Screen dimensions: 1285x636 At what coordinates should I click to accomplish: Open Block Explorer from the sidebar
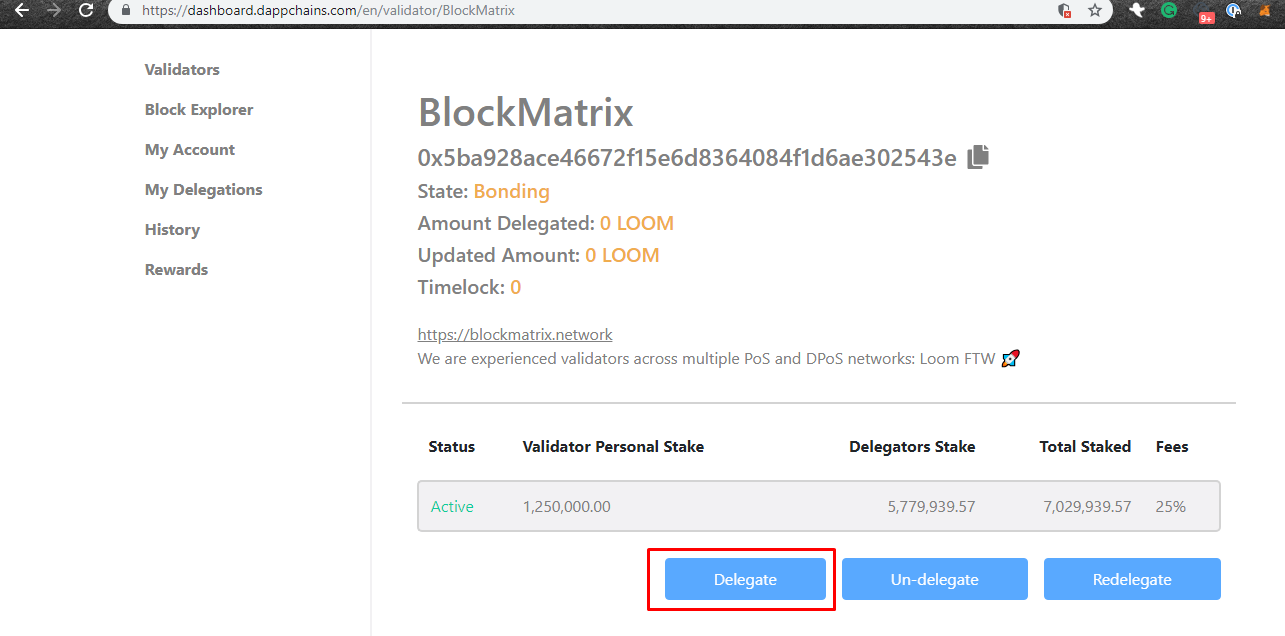pos(198,109)
